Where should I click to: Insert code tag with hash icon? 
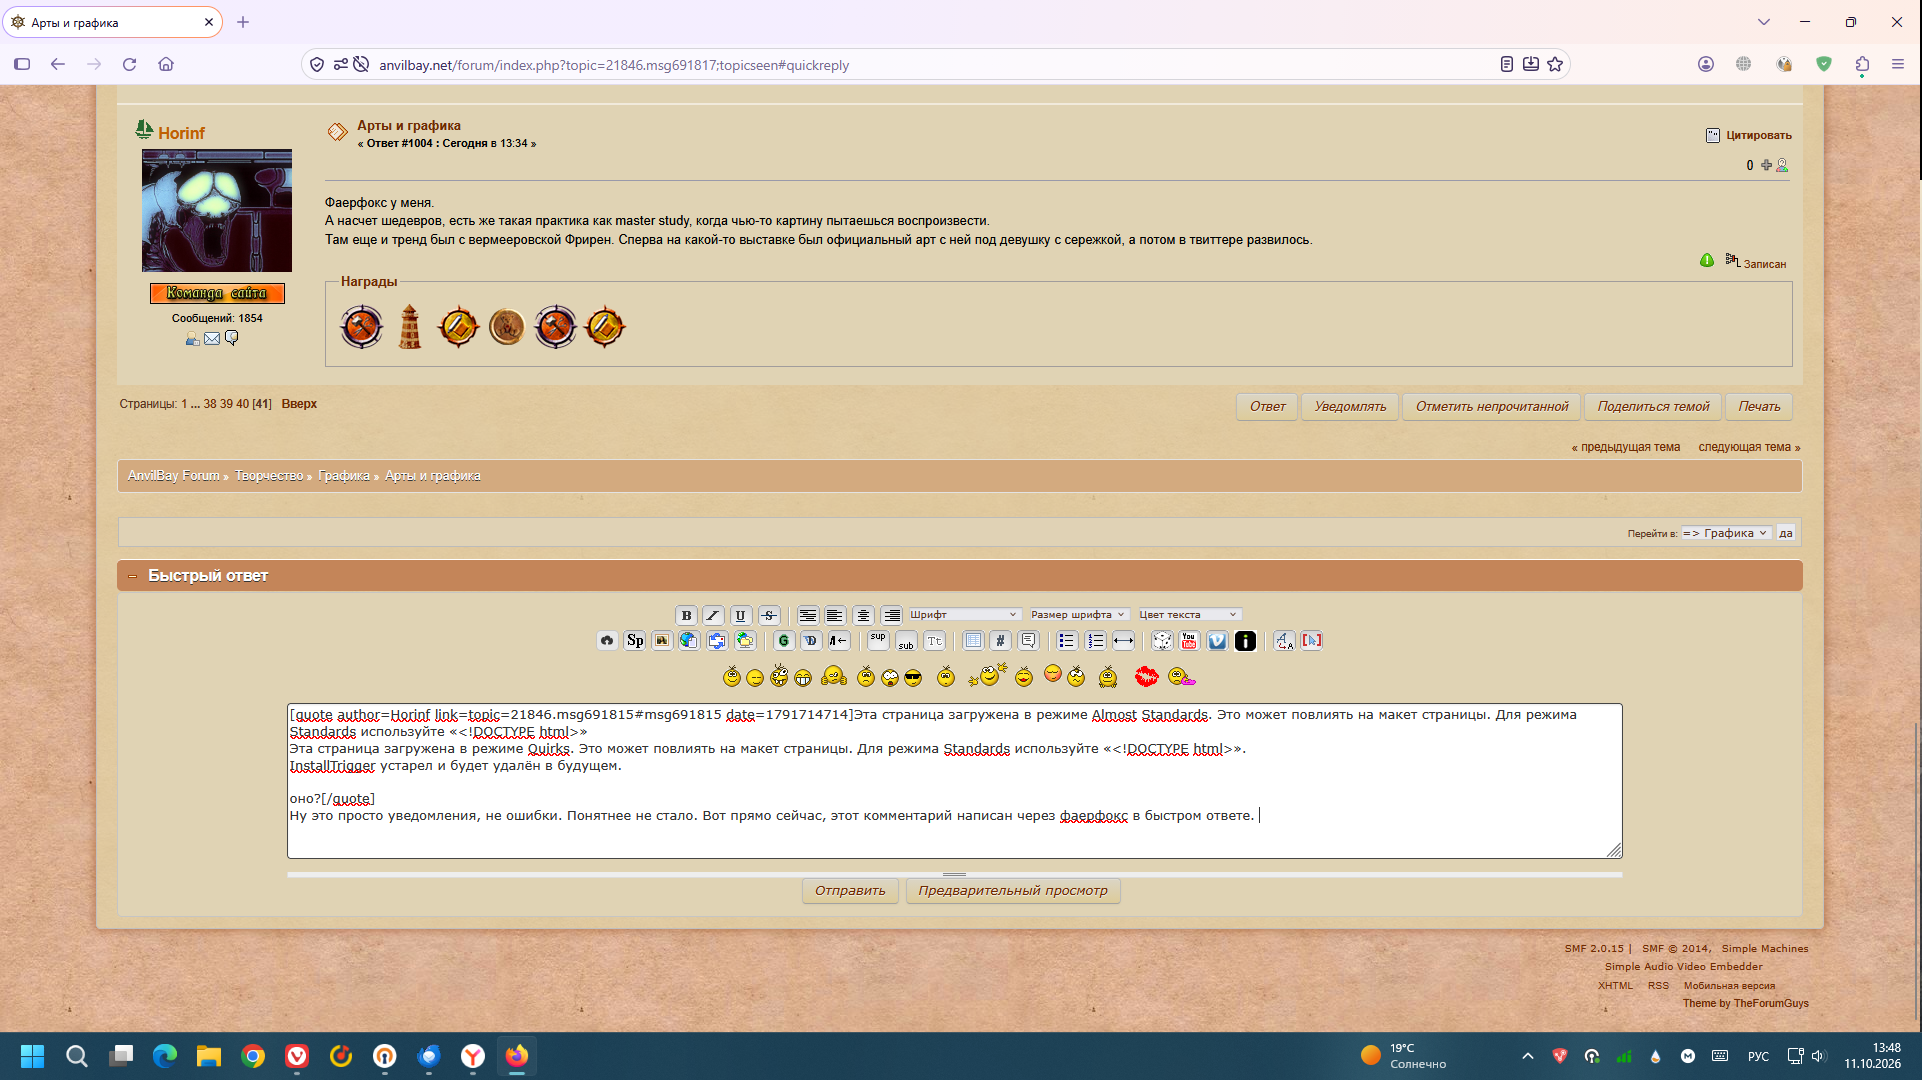(x=1000, y=641)
